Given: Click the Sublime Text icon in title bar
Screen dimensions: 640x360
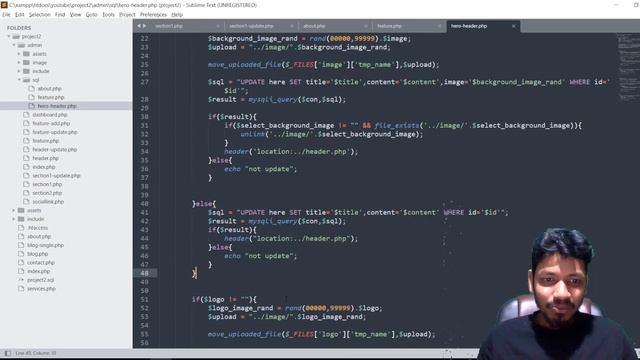Looking at the screenshot, I should pyautogui.click(x=4, y=5).
